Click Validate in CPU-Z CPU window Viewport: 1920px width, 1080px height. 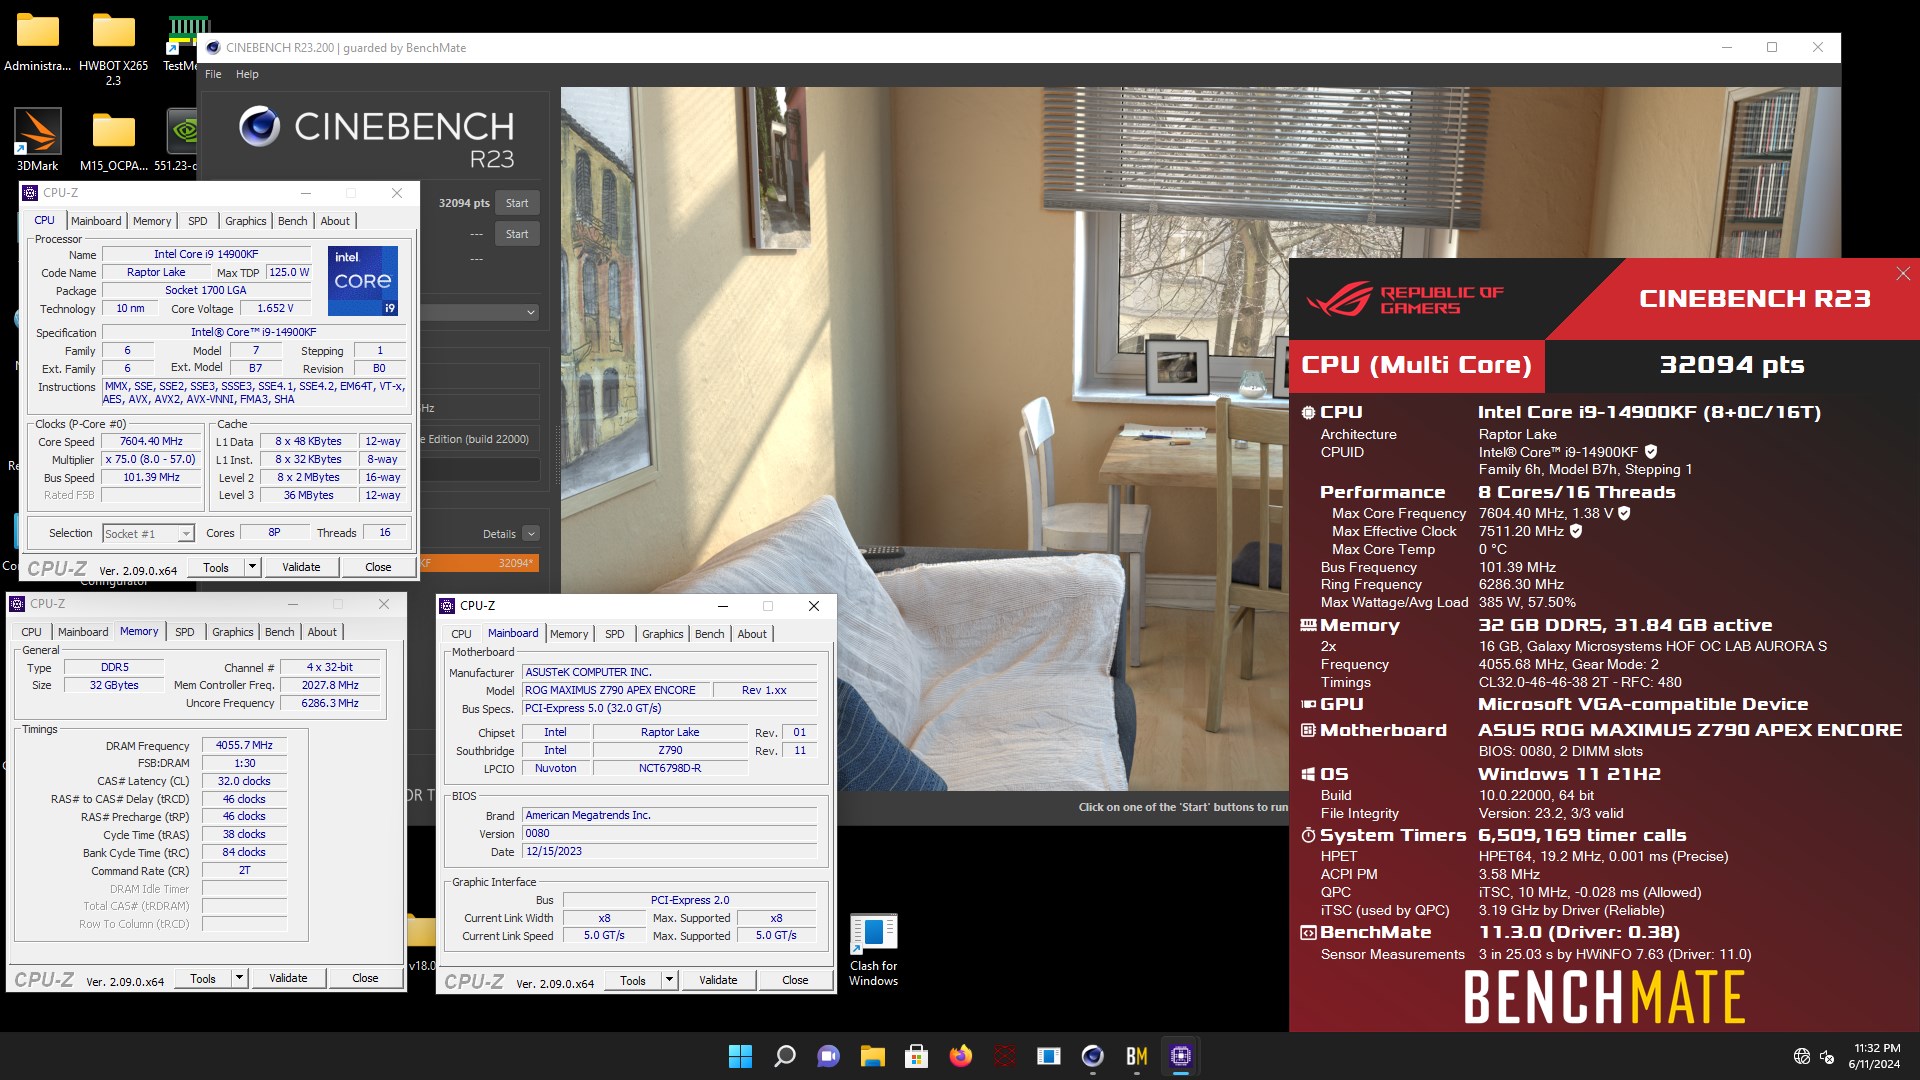click(x=301, y=567)
